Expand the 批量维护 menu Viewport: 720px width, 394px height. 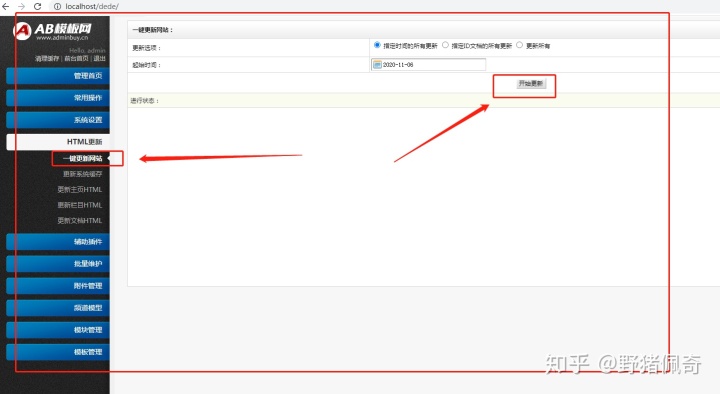click(58, 264)
